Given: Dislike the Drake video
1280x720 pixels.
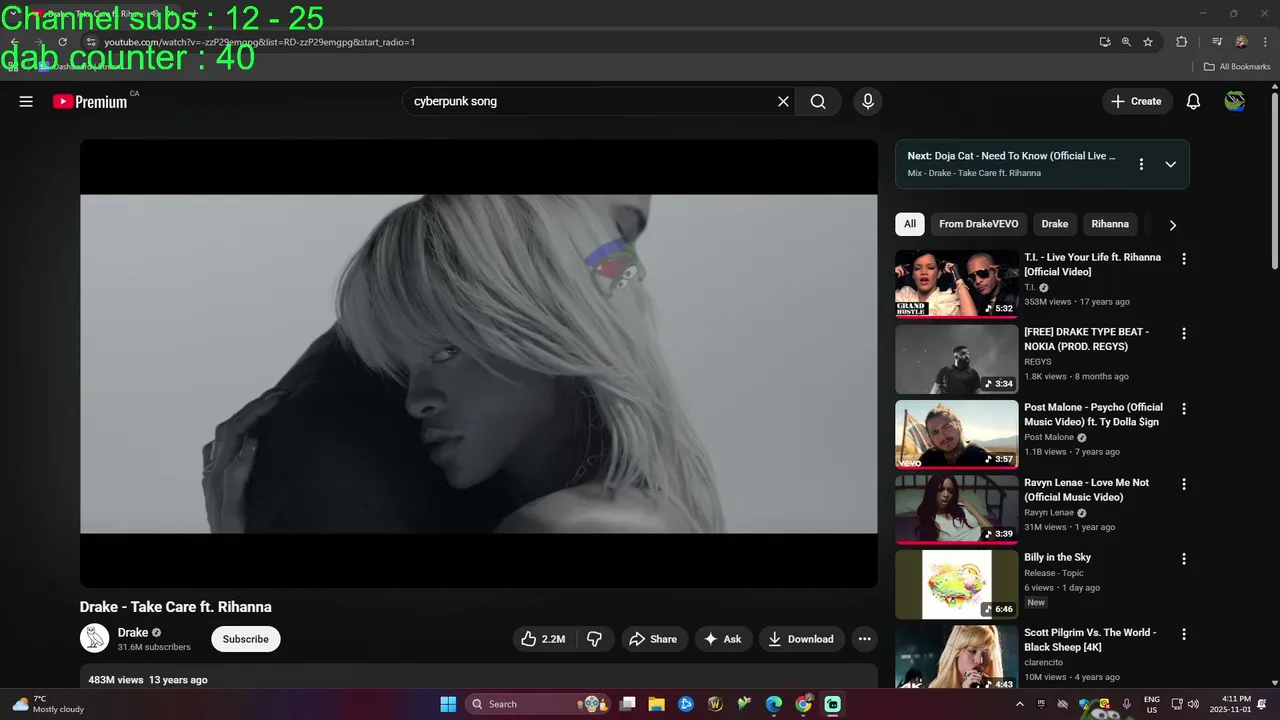Looking at the screenshot, I should tap(594, 639).
